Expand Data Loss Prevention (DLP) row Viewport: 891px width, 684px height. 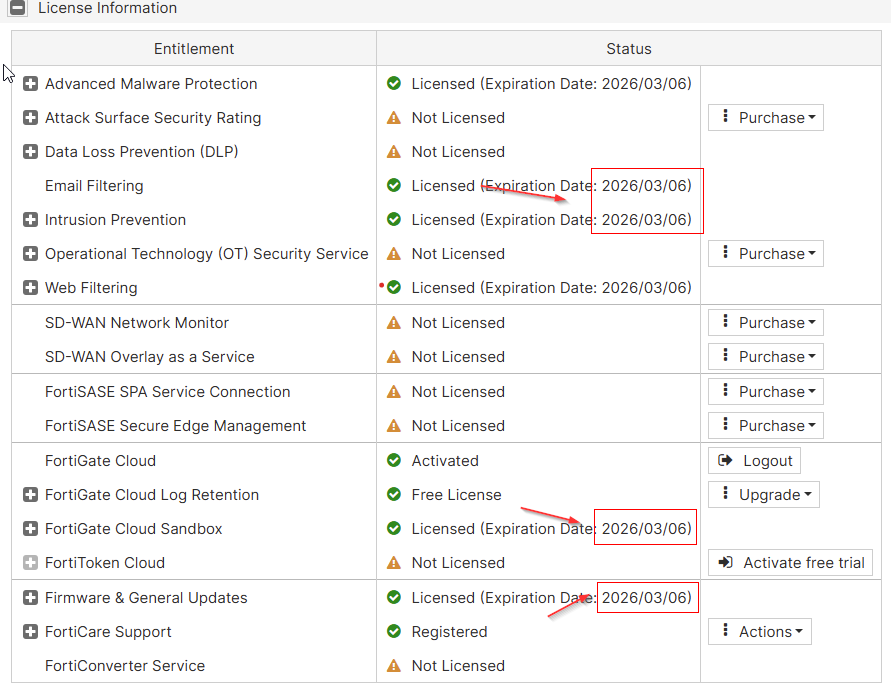click(x=30, y=152)
